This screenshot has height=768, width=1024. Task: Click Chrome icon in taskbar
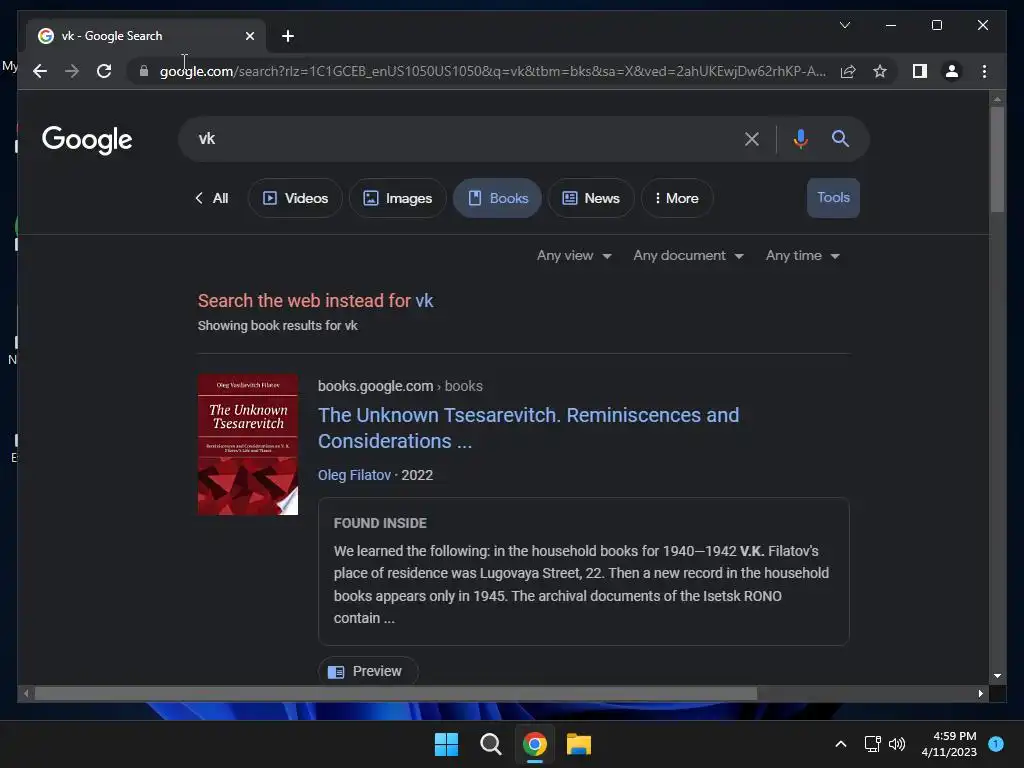click(x=535, y=744)
